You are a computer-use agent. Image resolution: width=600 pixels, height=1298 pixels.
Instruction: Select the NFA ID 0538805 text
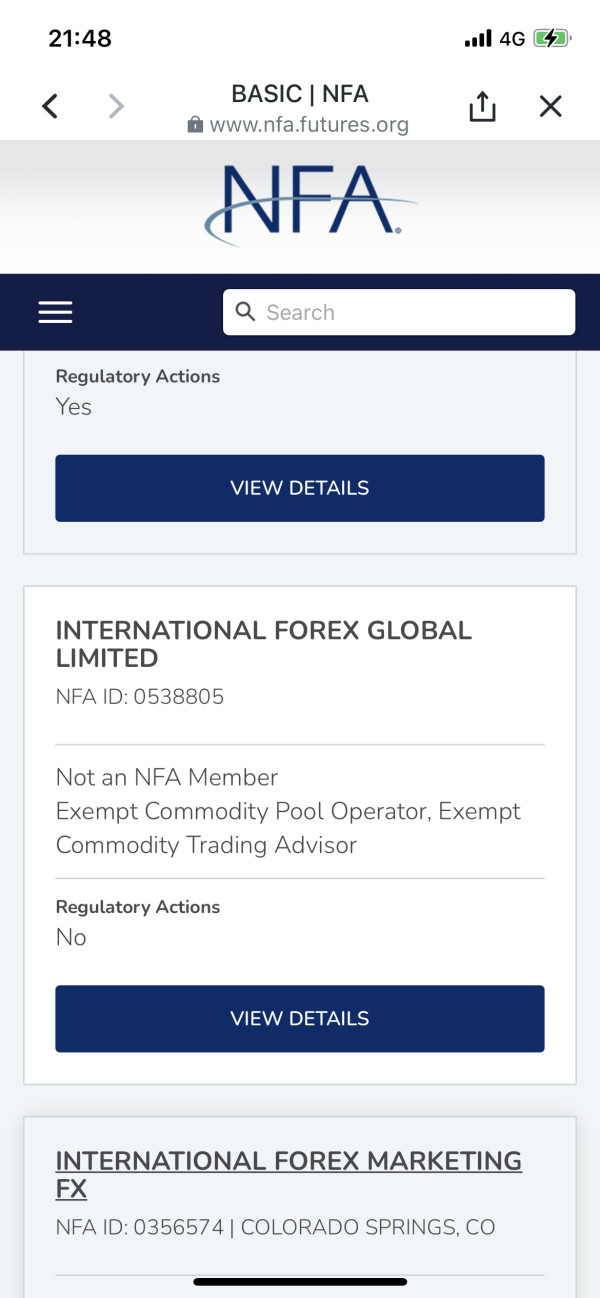point(140,696)
